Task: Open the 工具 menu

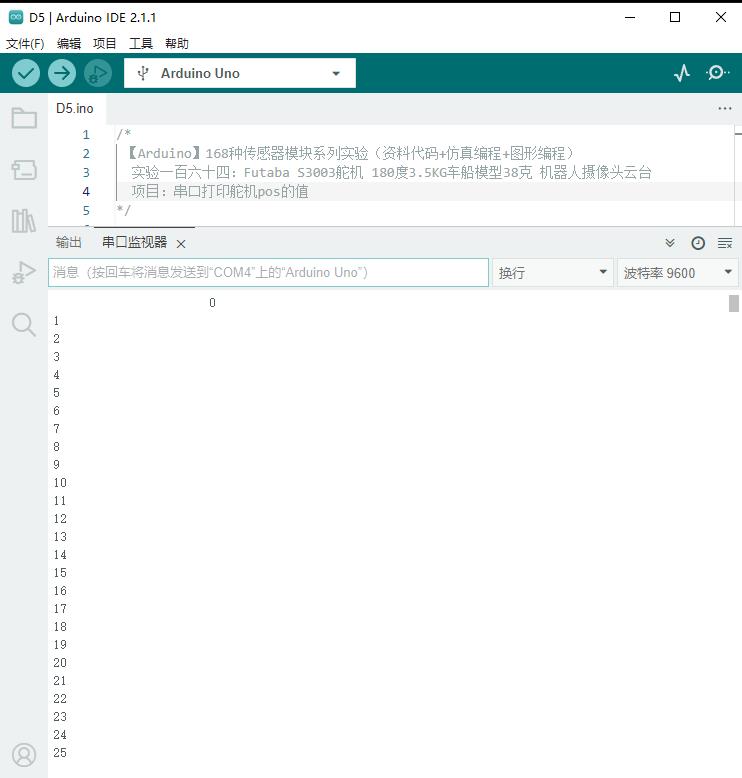Action: click(x=141, y=44)
